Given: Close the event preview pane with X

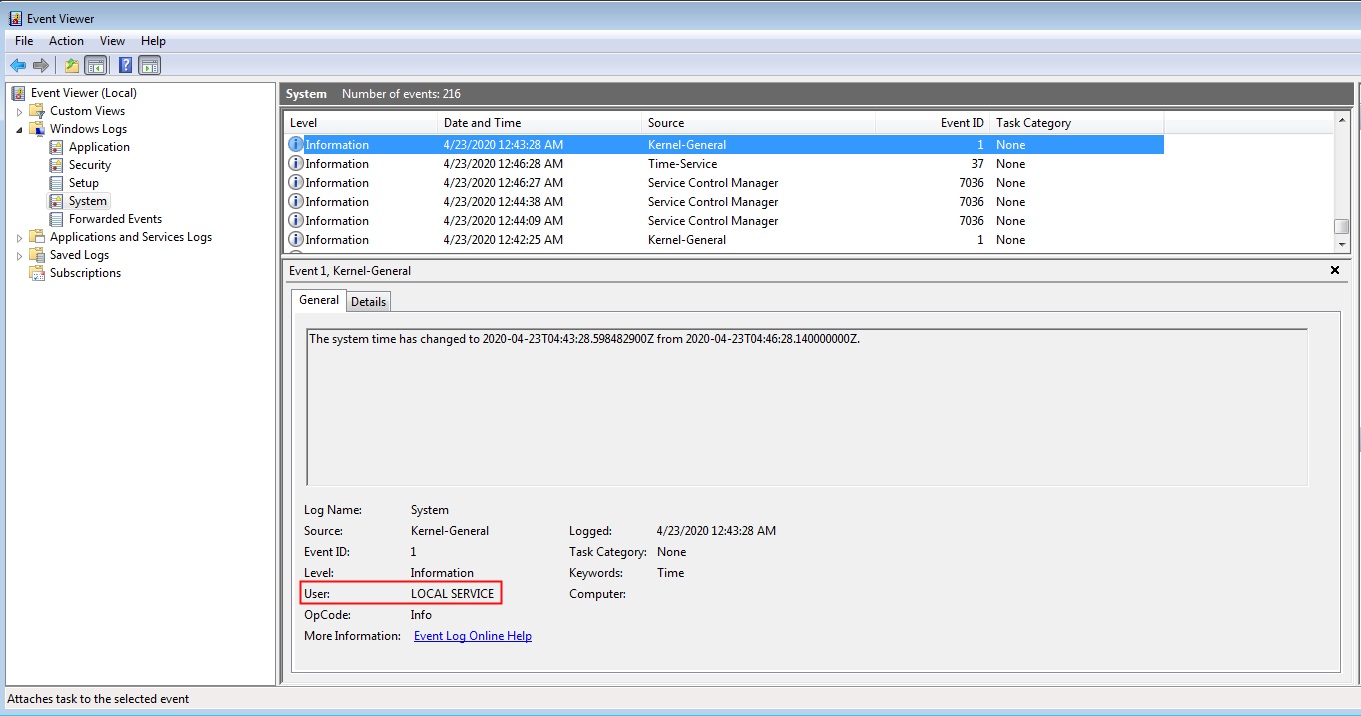Looking at the screenshot, I should (x=1335, y=271).
